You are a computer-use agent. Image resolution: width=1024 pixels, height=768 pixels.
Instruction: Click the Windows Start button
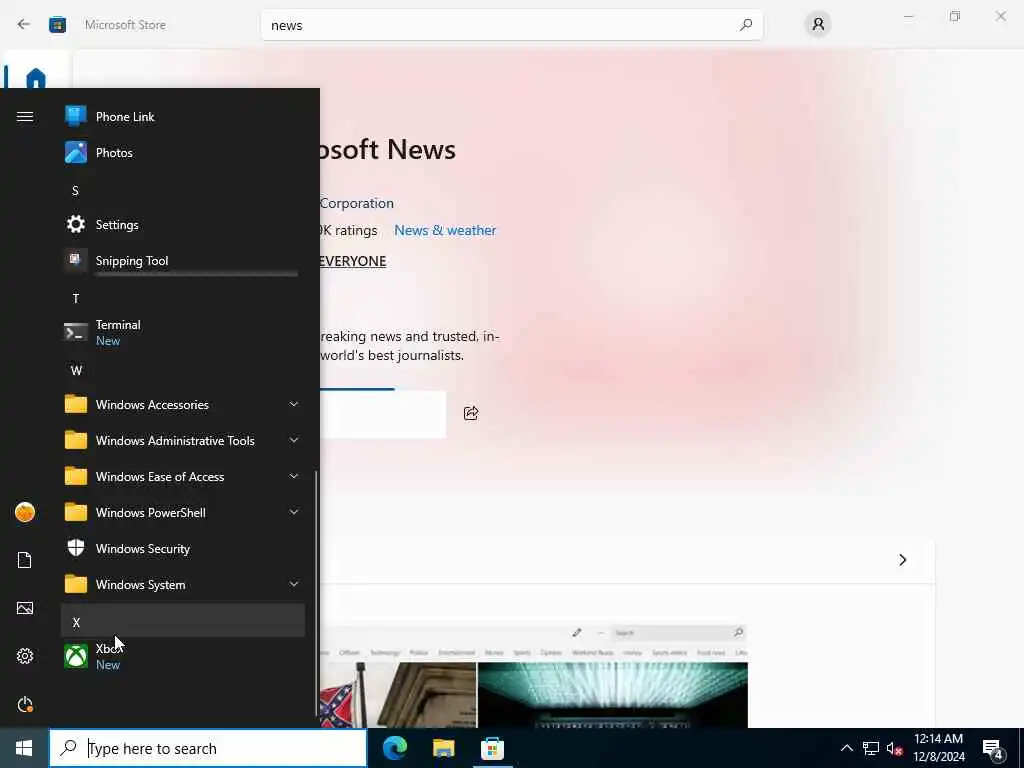click(24, 748)
